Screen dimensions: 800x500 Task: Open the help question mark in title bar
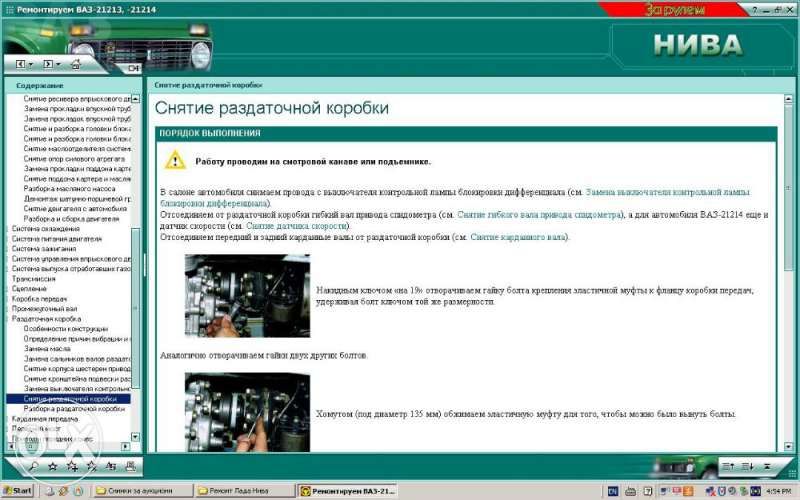(x=755, y=10)
